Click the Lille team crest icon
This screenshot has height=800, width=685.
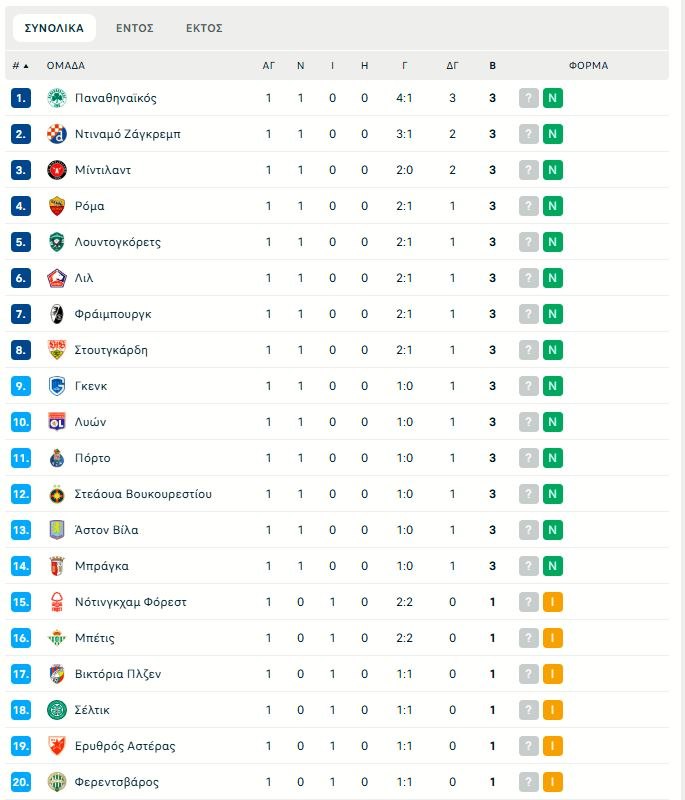click(56, 278)
